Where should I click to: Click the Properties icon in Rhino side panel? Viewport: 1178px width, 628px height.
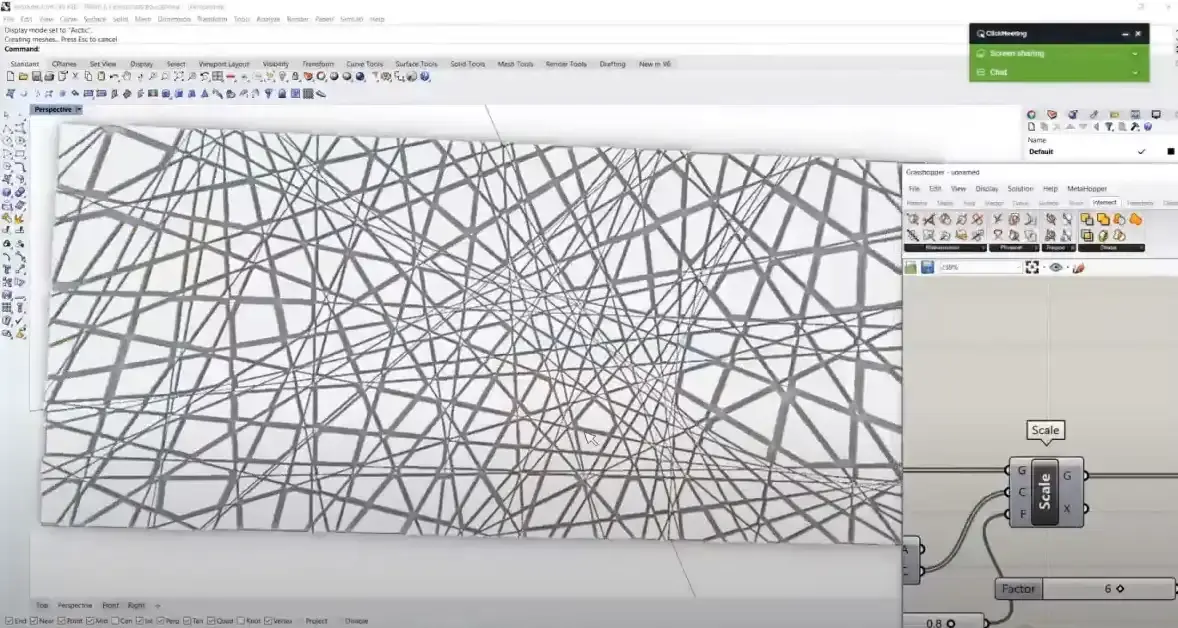pos(1032,114)
